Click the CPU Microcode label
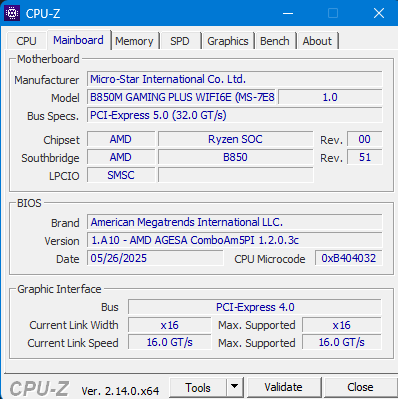The image size is (398, 399). 270,259
